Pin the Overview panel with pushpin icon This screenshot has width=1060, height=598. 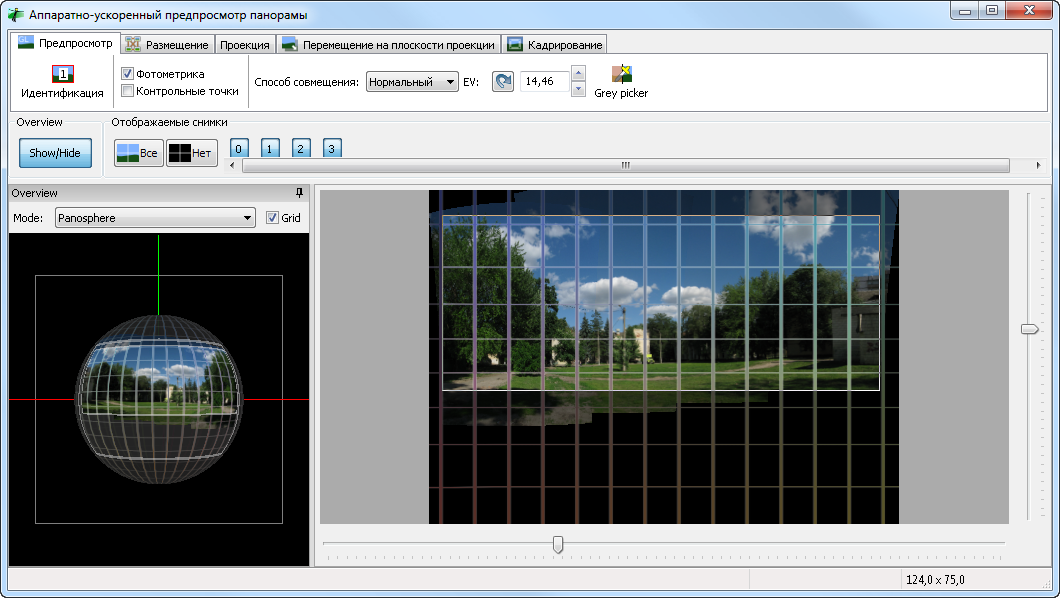coord(298,193)
